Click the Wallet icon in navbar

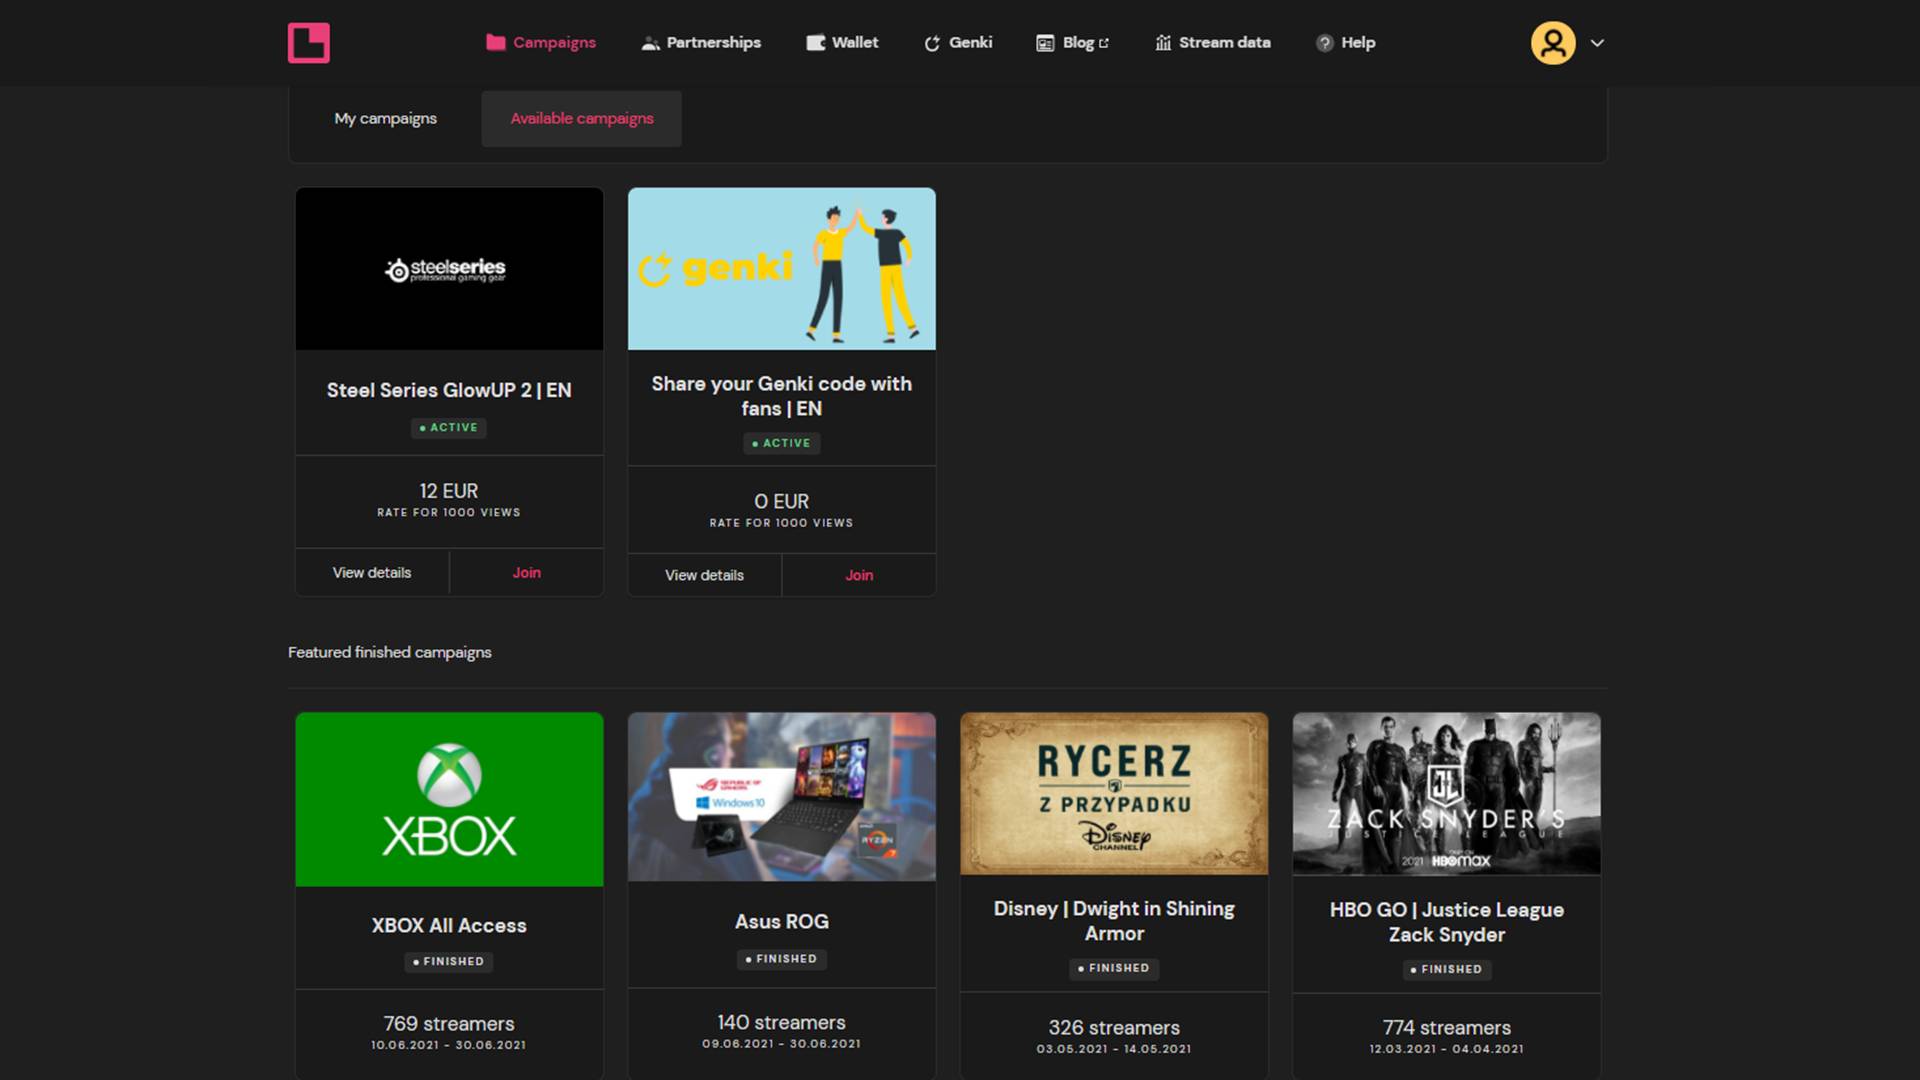[x=816, y=43]
